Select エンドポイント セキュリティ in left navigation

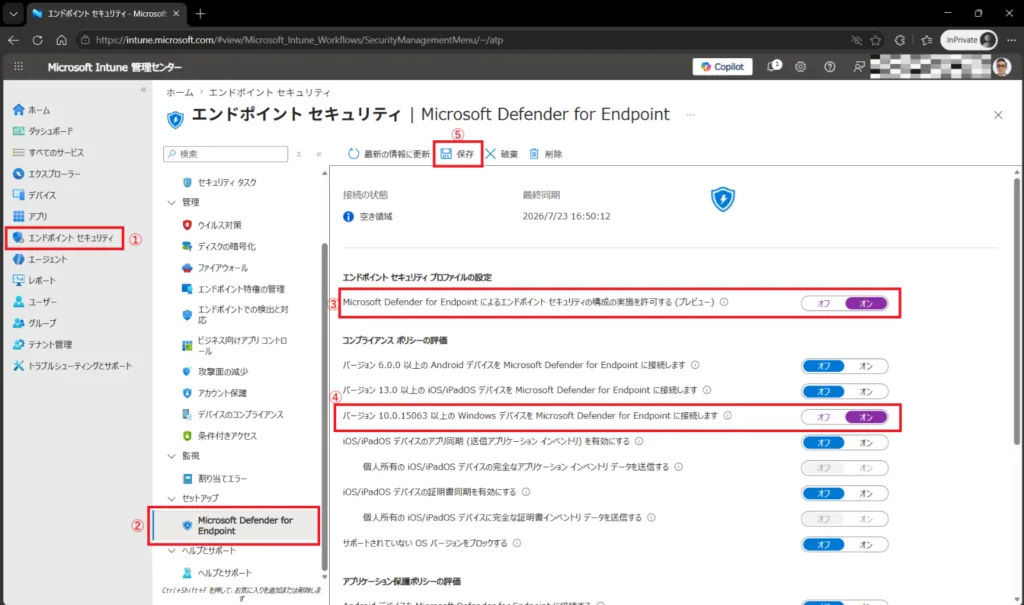[64, 238]
